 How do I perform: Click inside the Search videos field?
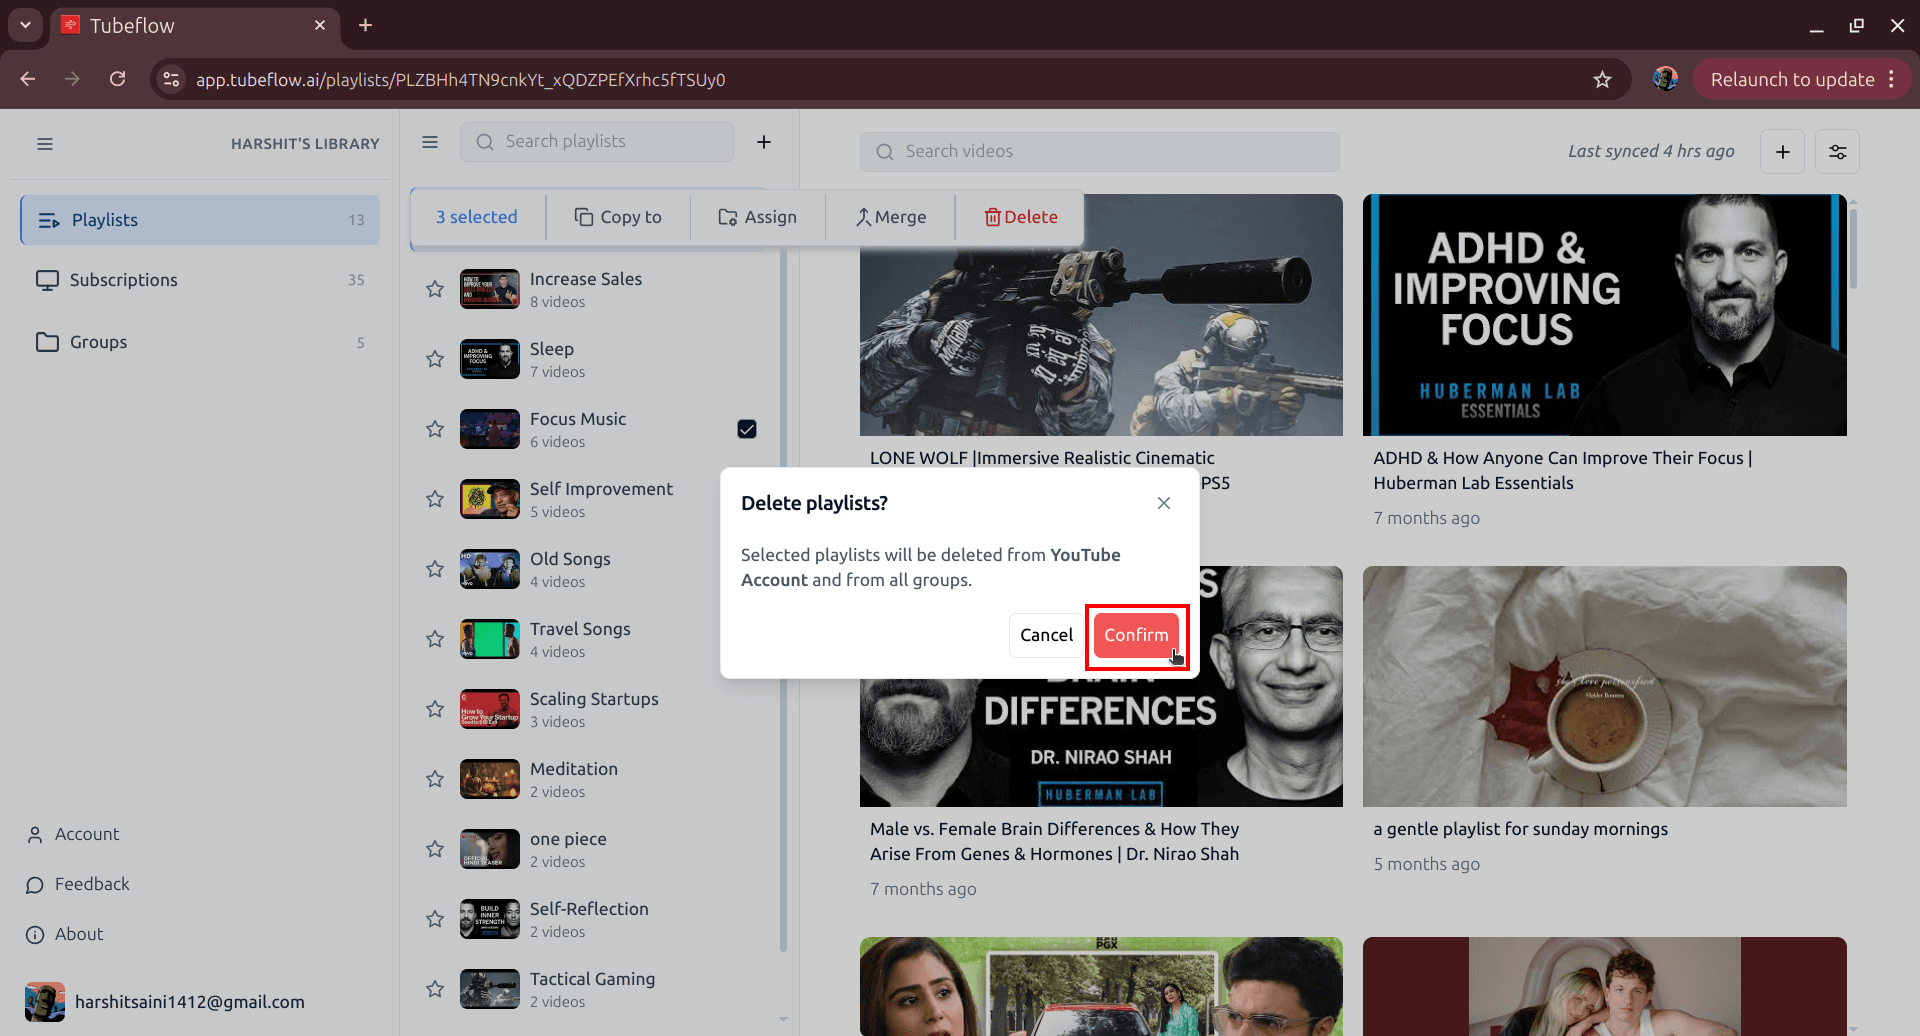[x=1100, y=151]
